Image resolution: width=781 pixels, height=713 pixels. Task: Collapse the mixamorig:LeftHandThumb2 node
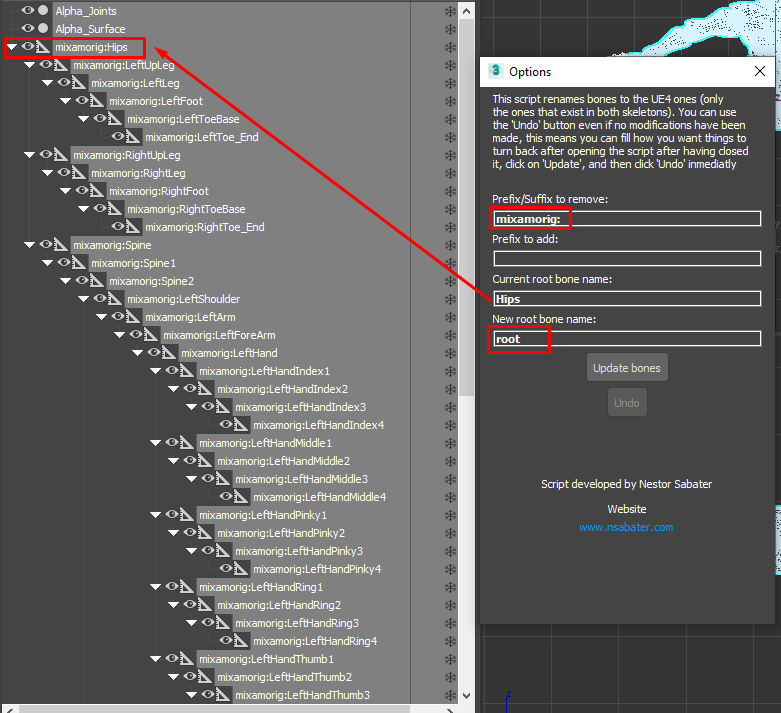click(173, 677)
